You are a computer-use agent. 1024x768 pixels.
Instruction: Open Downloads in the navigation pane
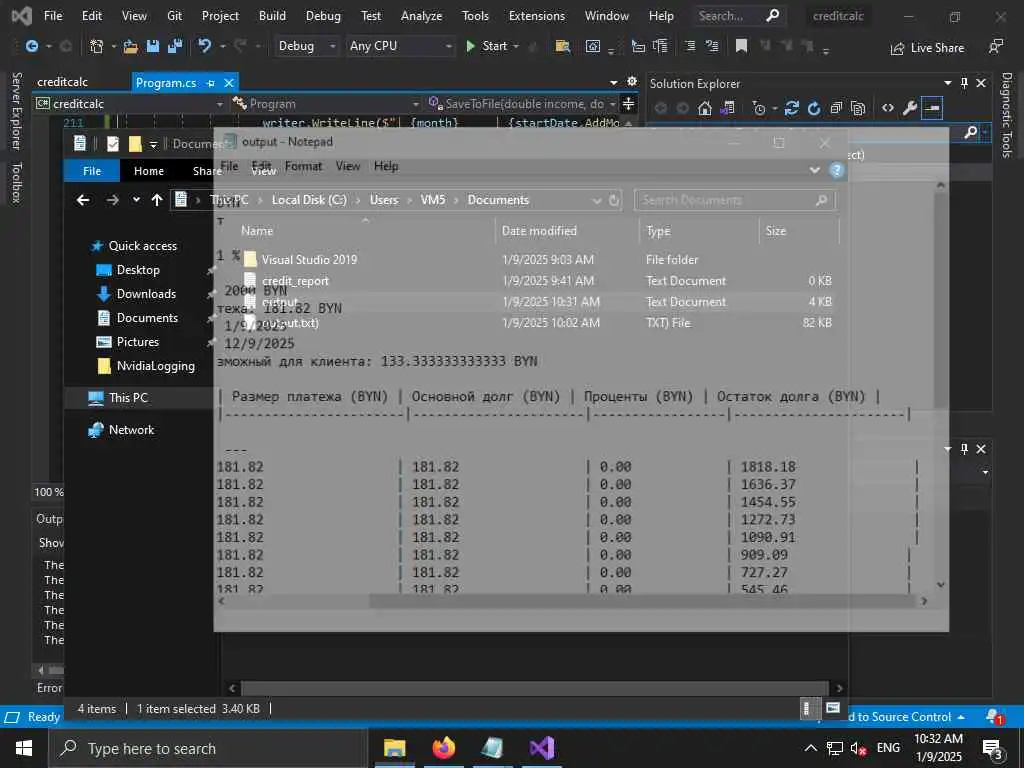click(146, 294)
